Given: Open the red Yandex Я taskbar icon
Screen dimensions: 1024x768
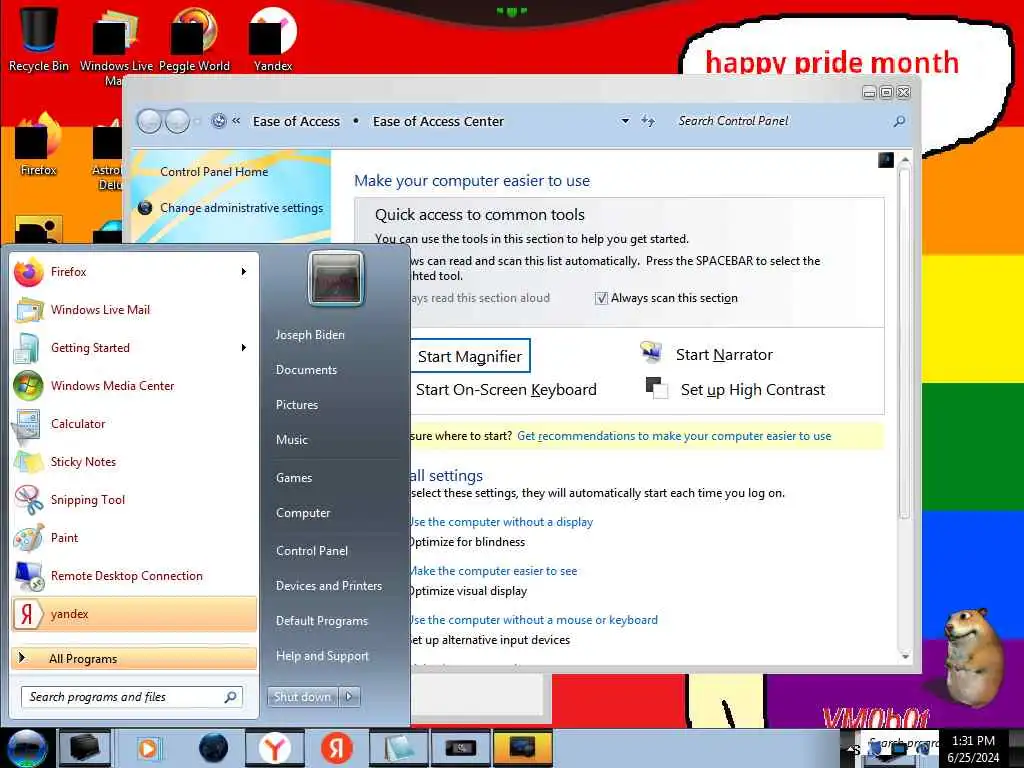Looking at the screenshot, I should coord(336,748).
